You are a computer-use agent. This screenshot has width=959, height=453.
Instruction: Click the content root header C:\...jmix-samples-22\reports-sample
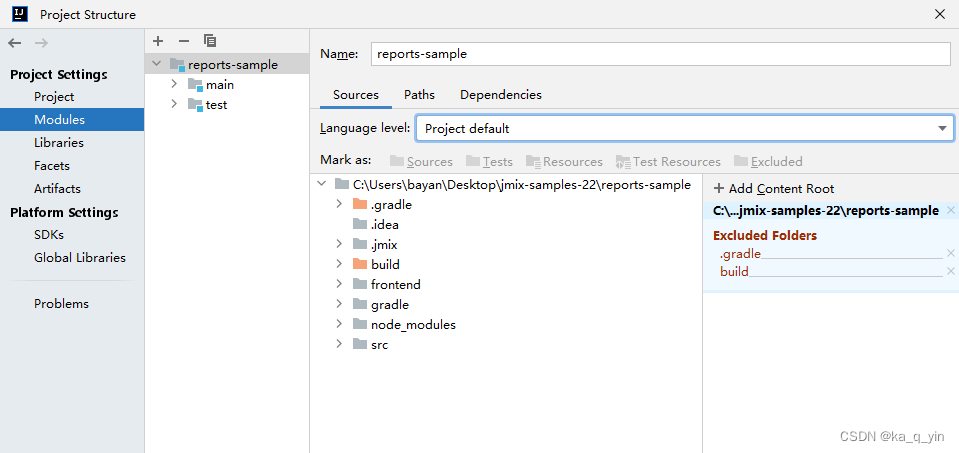pyautogui.click(x=826, y=210)
